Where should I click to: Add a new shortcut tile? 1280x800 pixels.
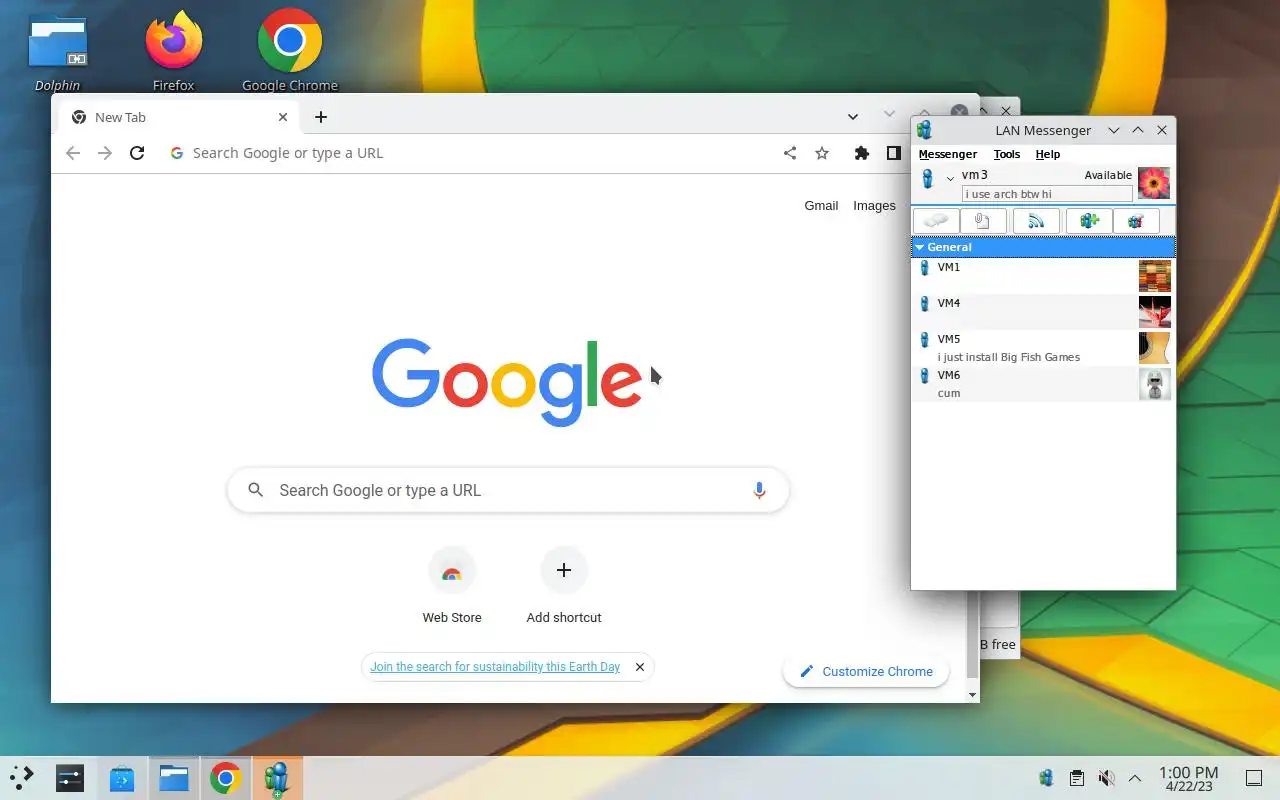tap(564, 587)
